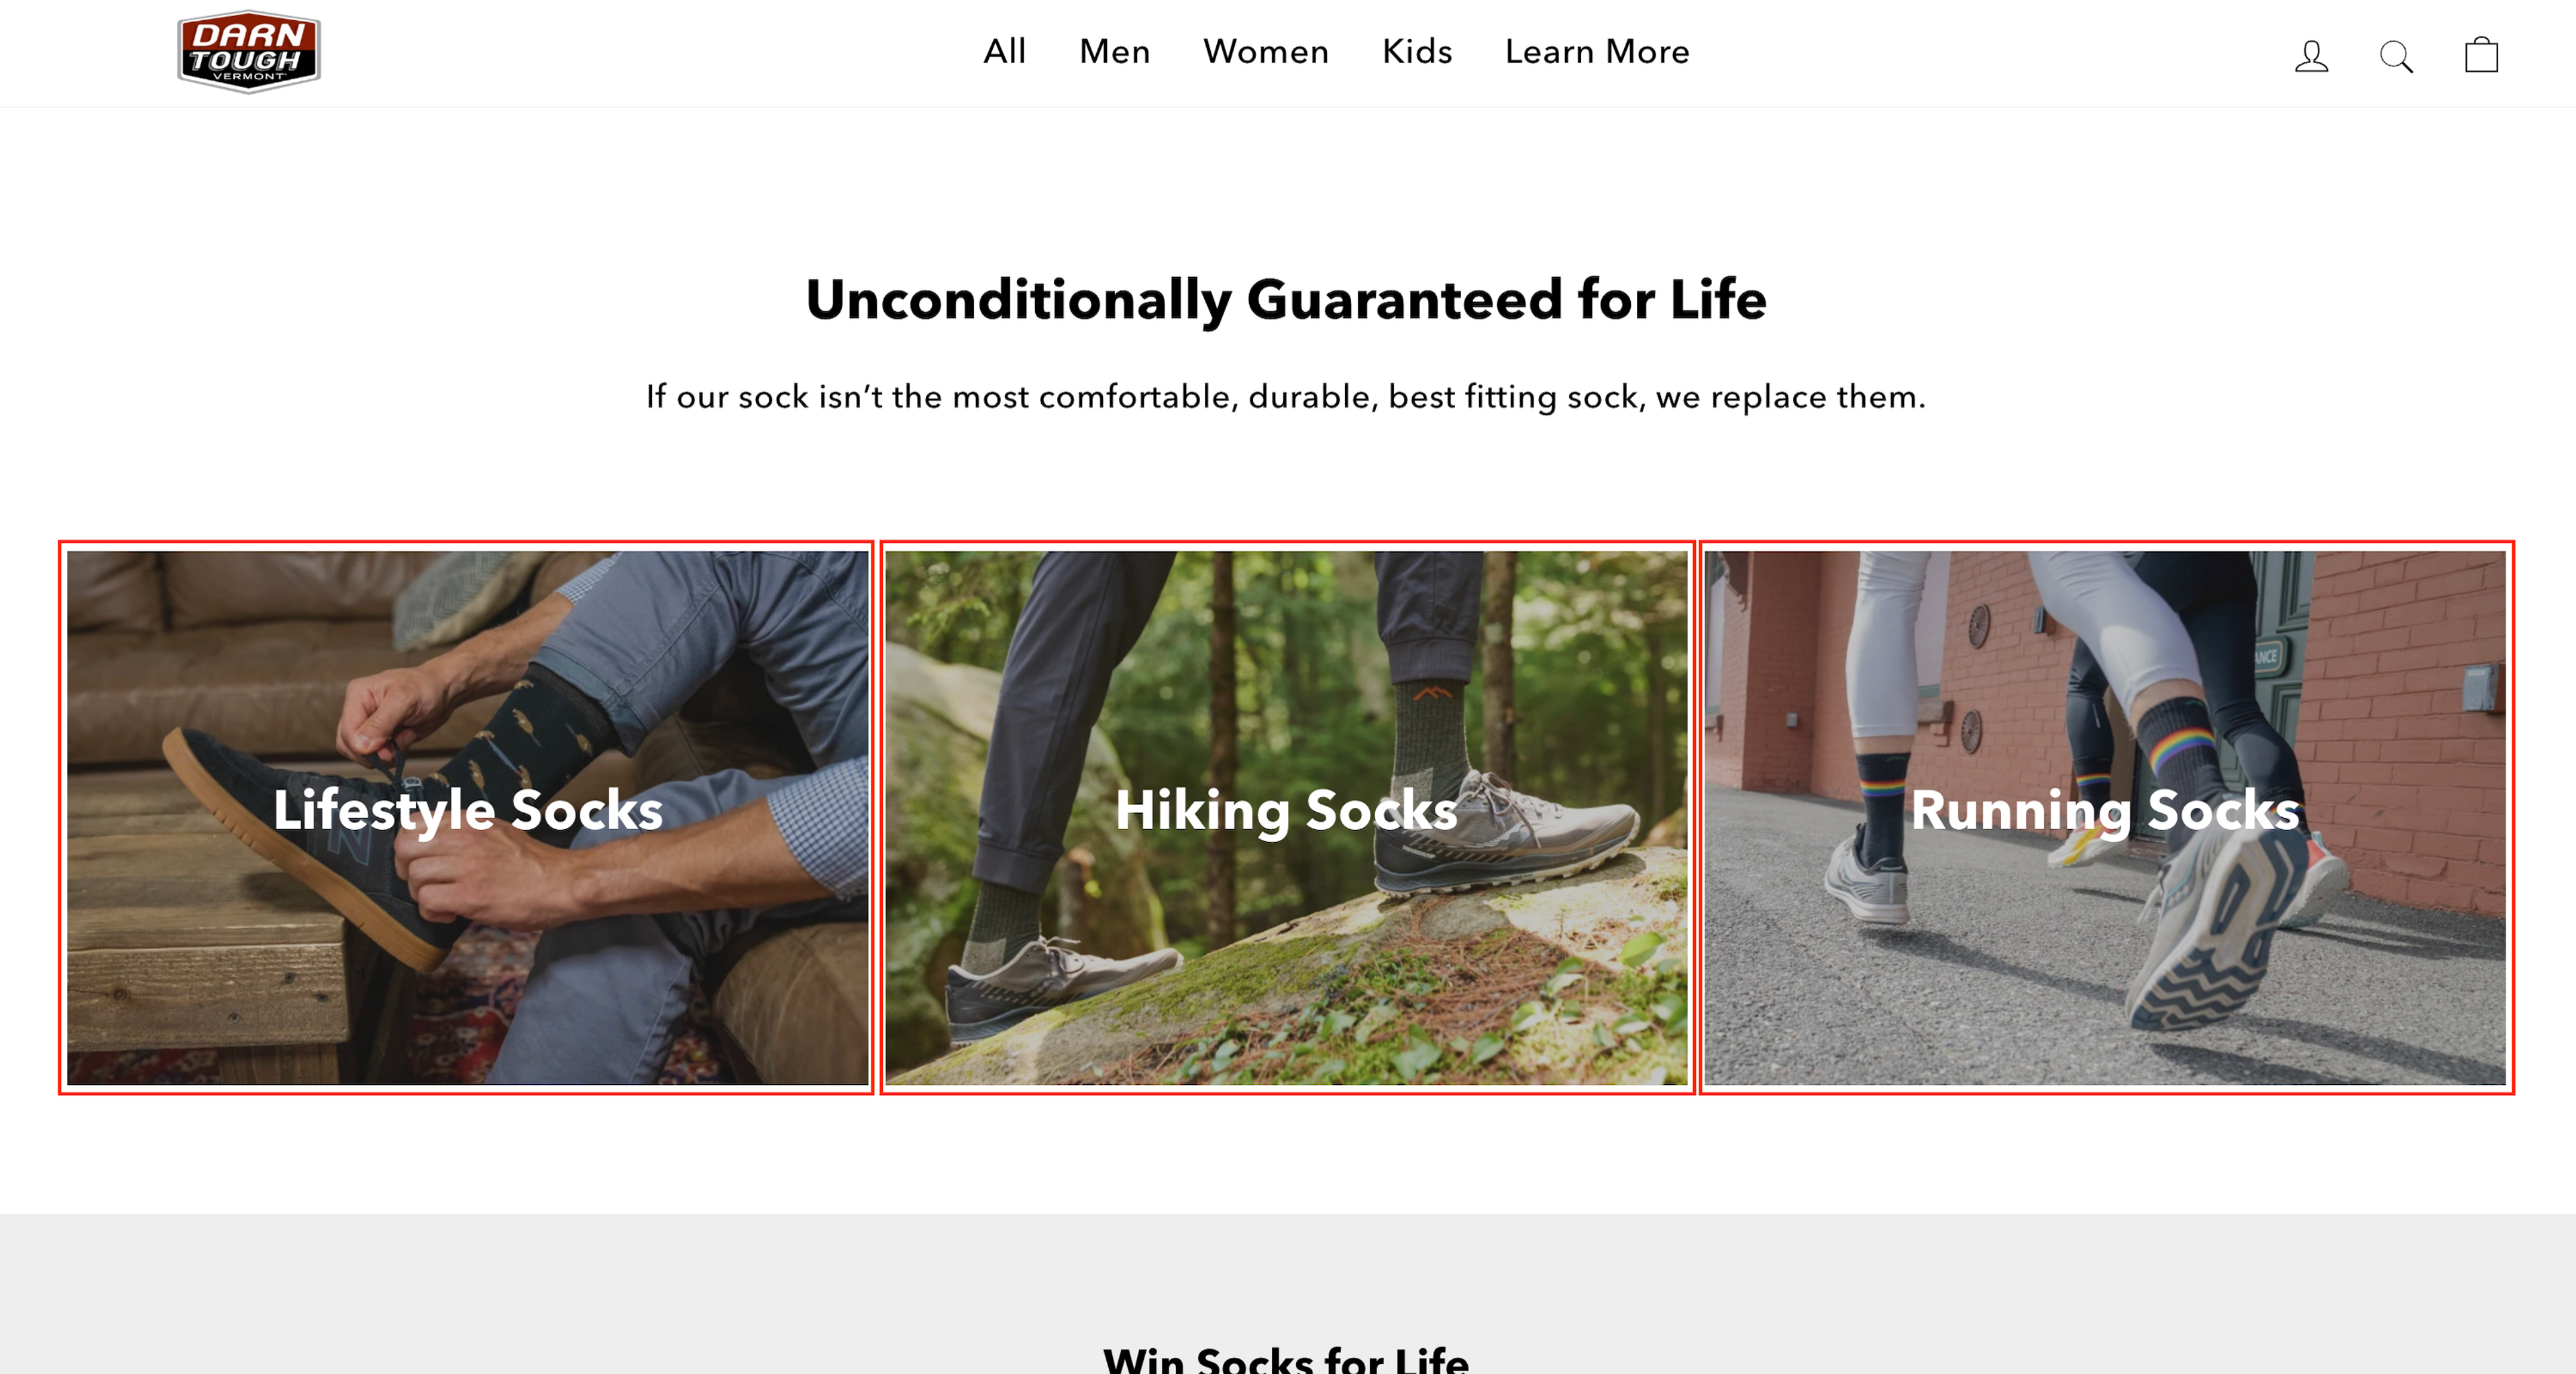
Task: Open the account profile icon
Action: coord(2311,56)
